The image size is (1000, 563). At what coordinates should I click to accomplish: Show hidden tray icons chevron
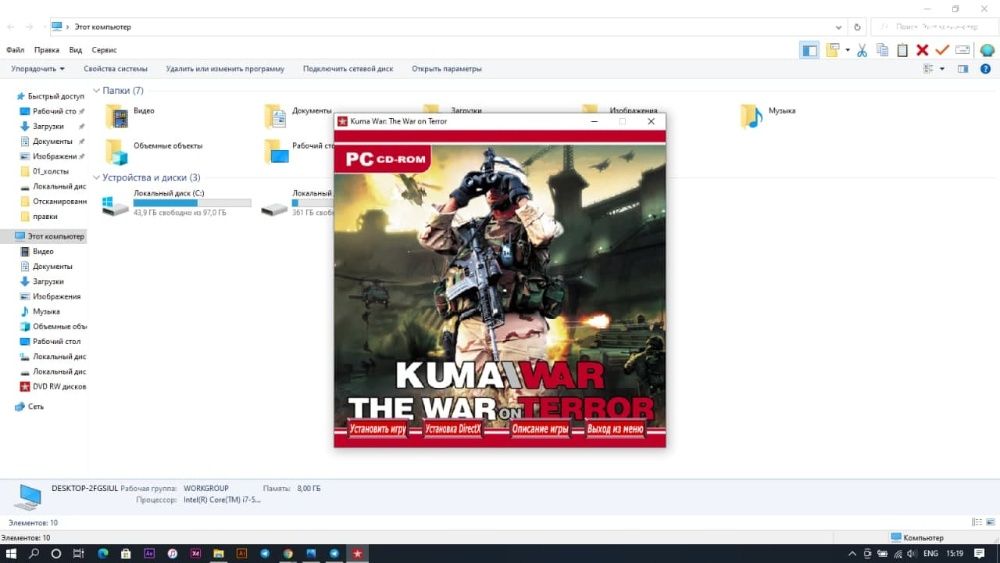[x=852, y=553]
